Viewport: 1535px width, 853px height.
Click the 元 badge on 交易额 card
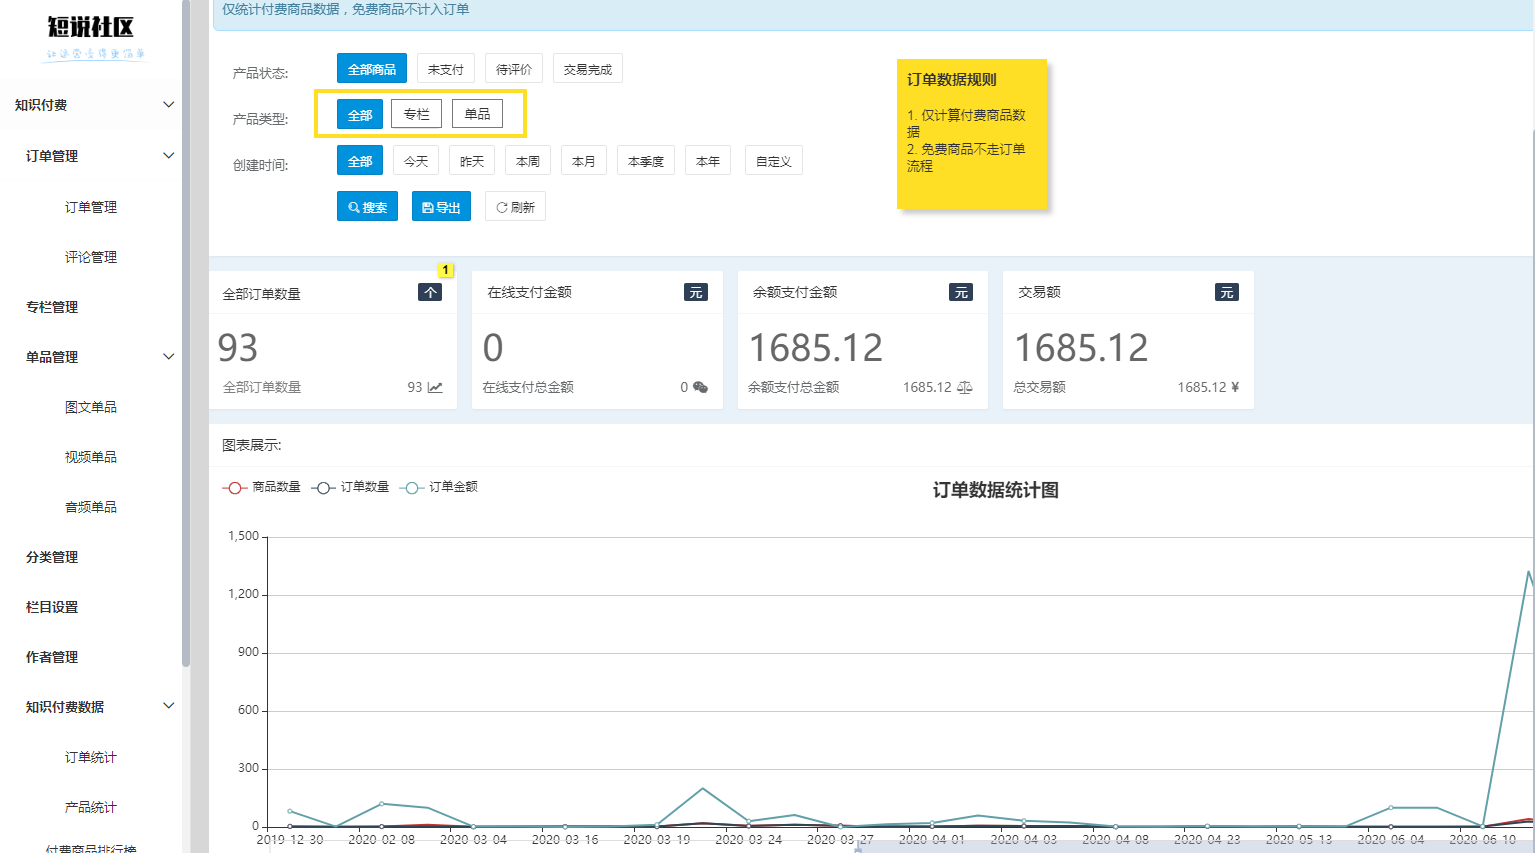point(1227,292)
